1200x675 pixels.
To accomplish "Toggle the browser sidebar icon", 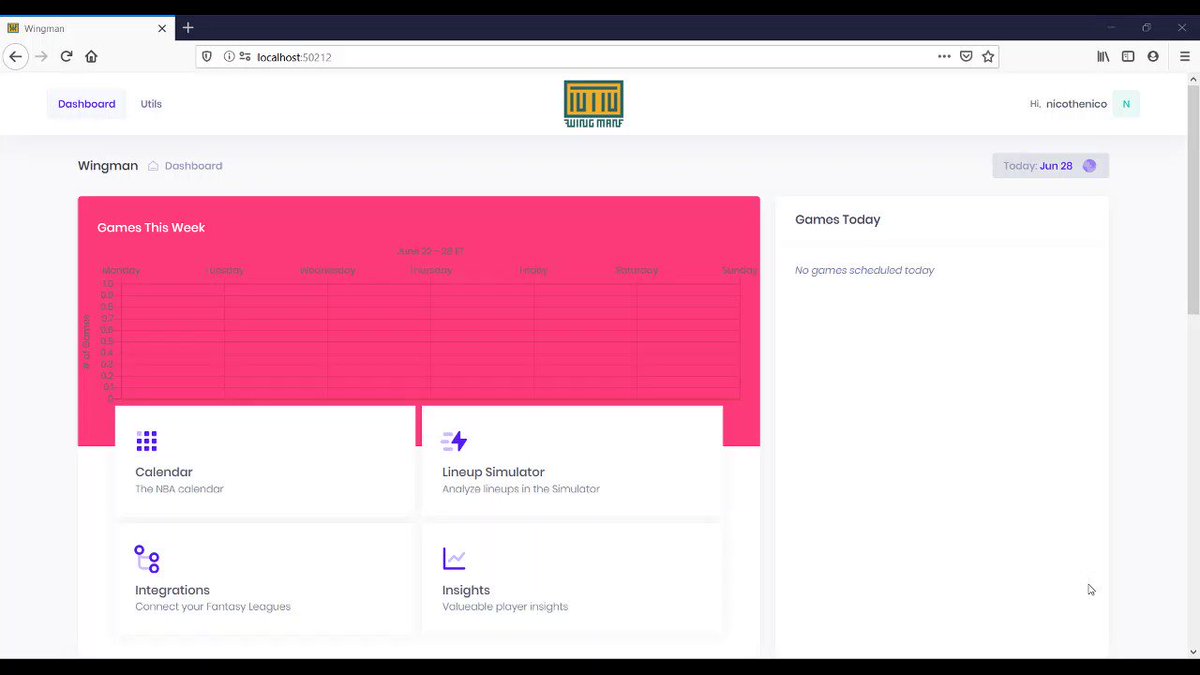I will pos(1128,57).
